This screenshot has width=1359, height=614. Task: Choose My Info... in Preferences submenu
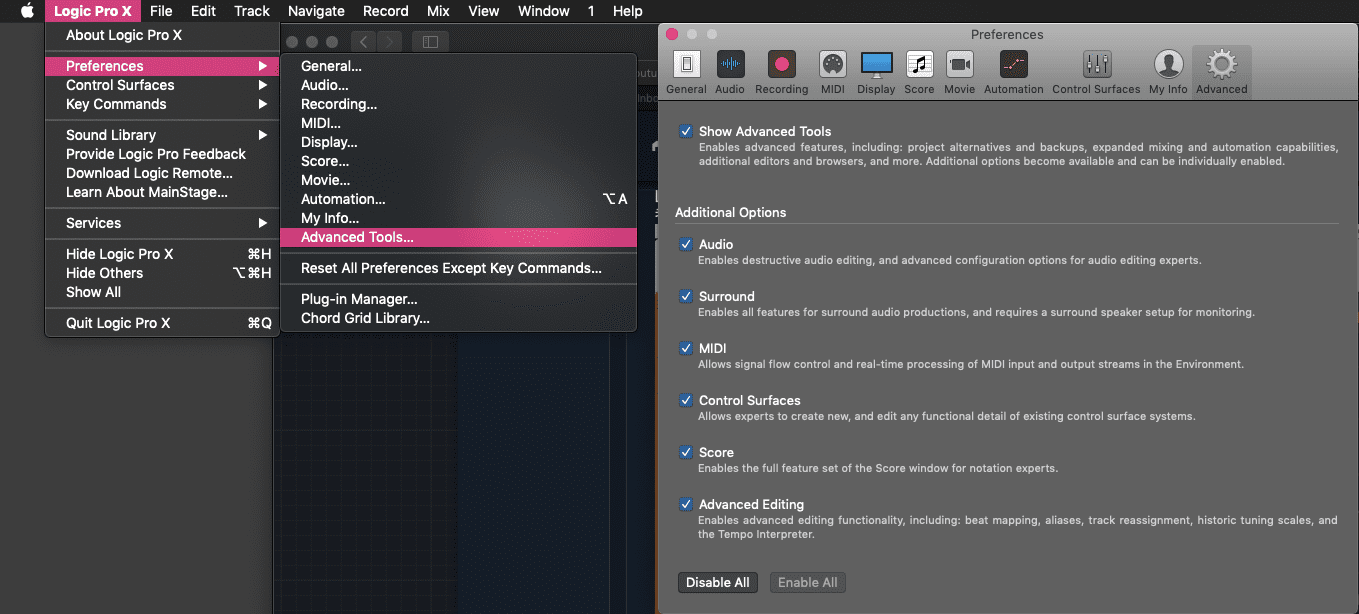coord(458,218)
